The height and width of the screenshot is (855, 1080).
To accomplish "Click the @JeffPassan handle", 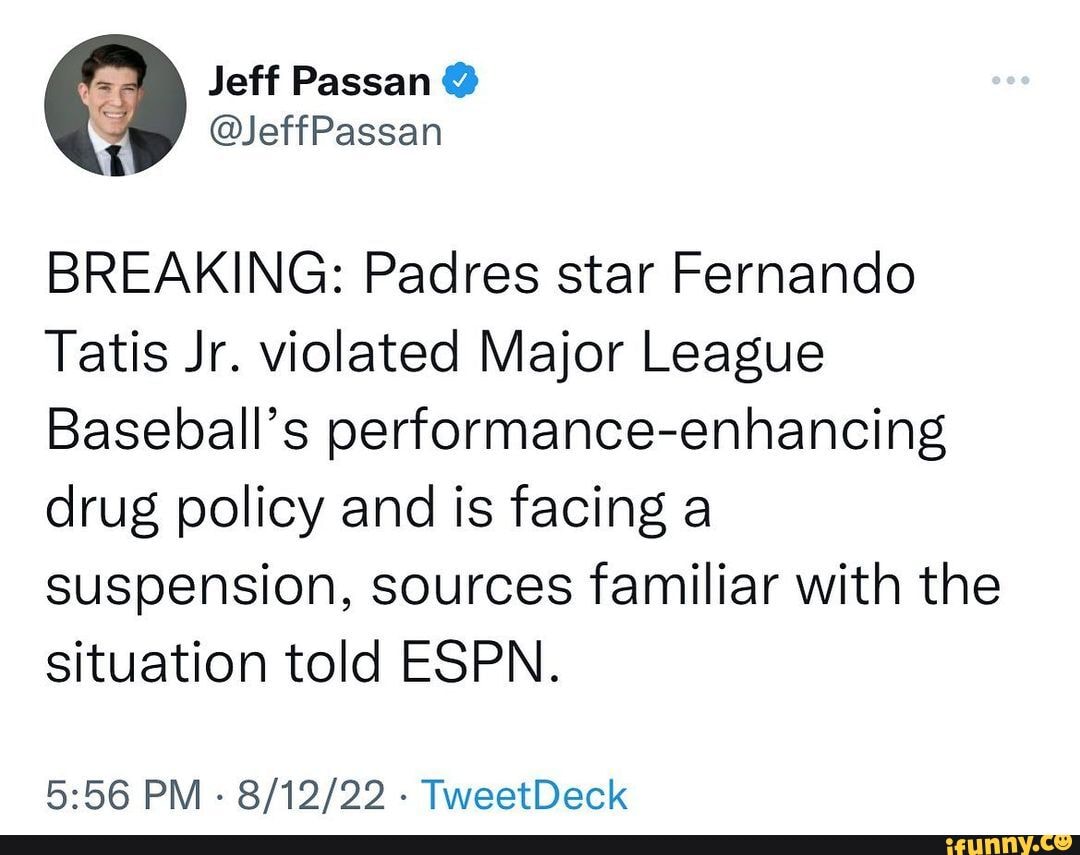I will coord(324,132).
